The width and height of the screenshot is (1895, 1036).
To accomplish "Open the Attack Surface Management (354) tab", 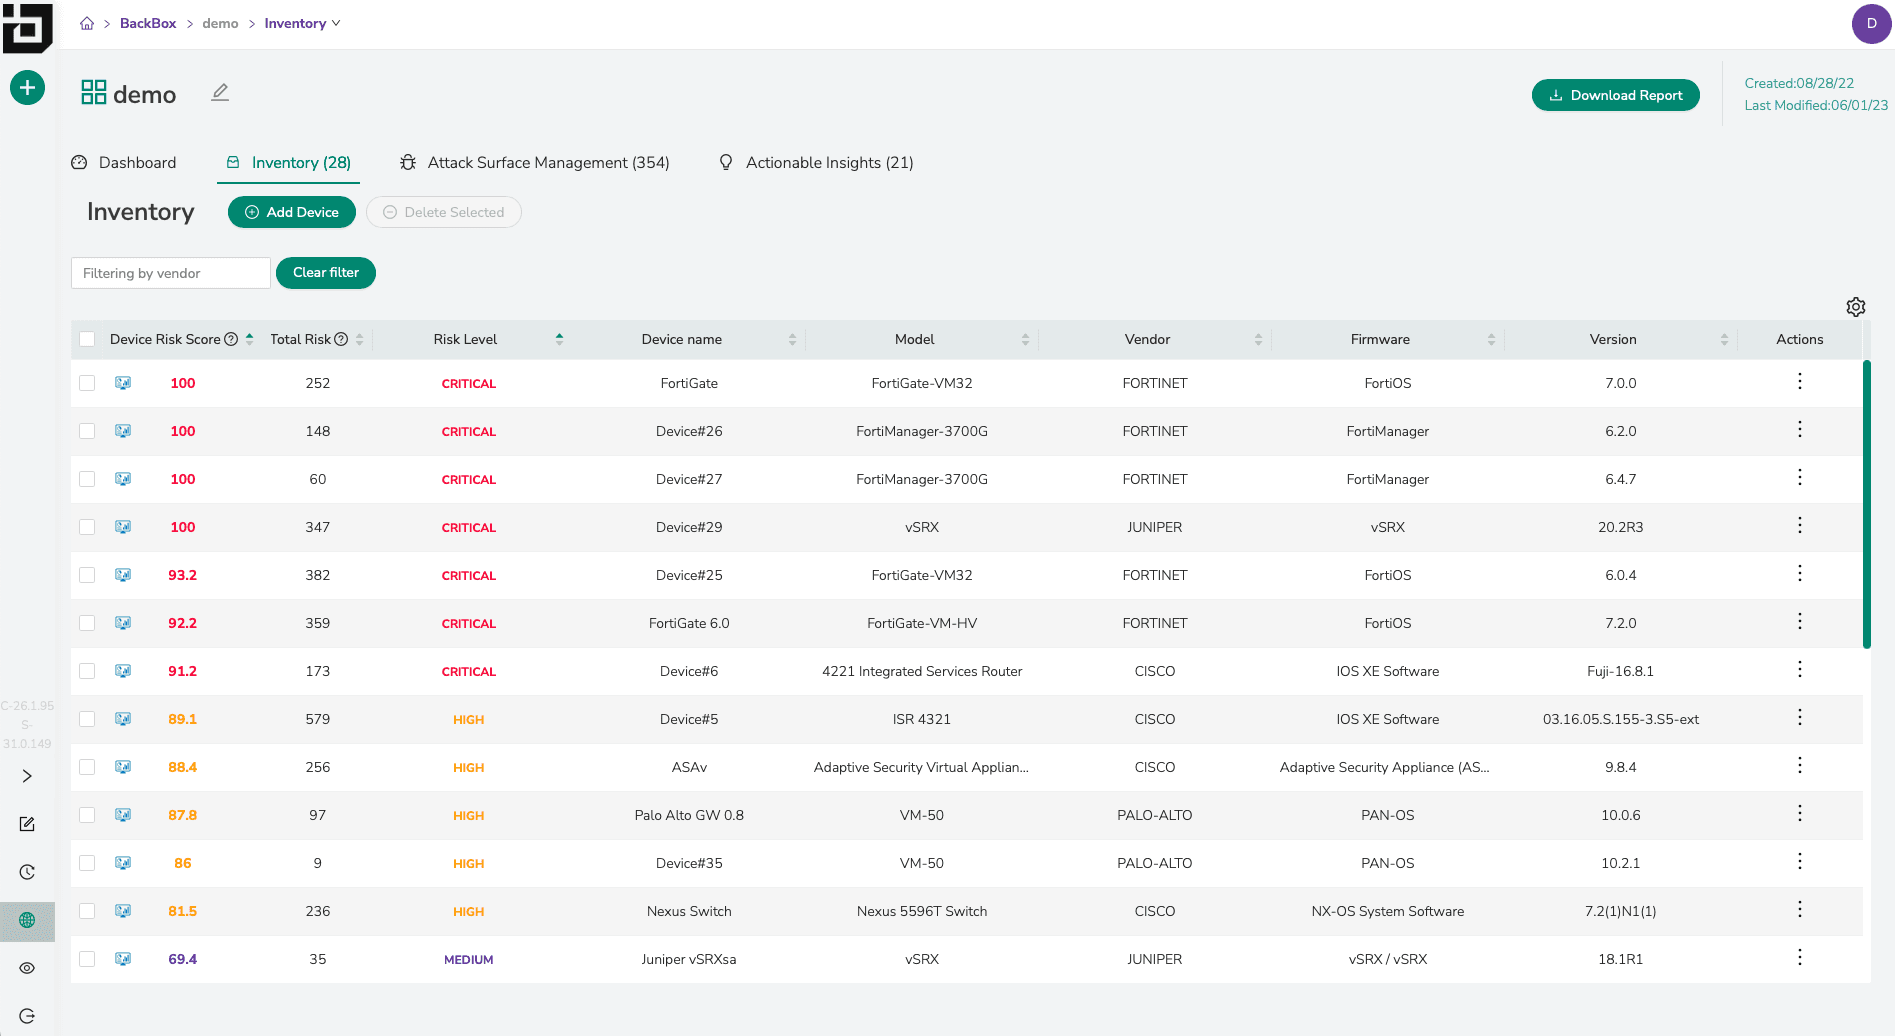I will (535, 162).
